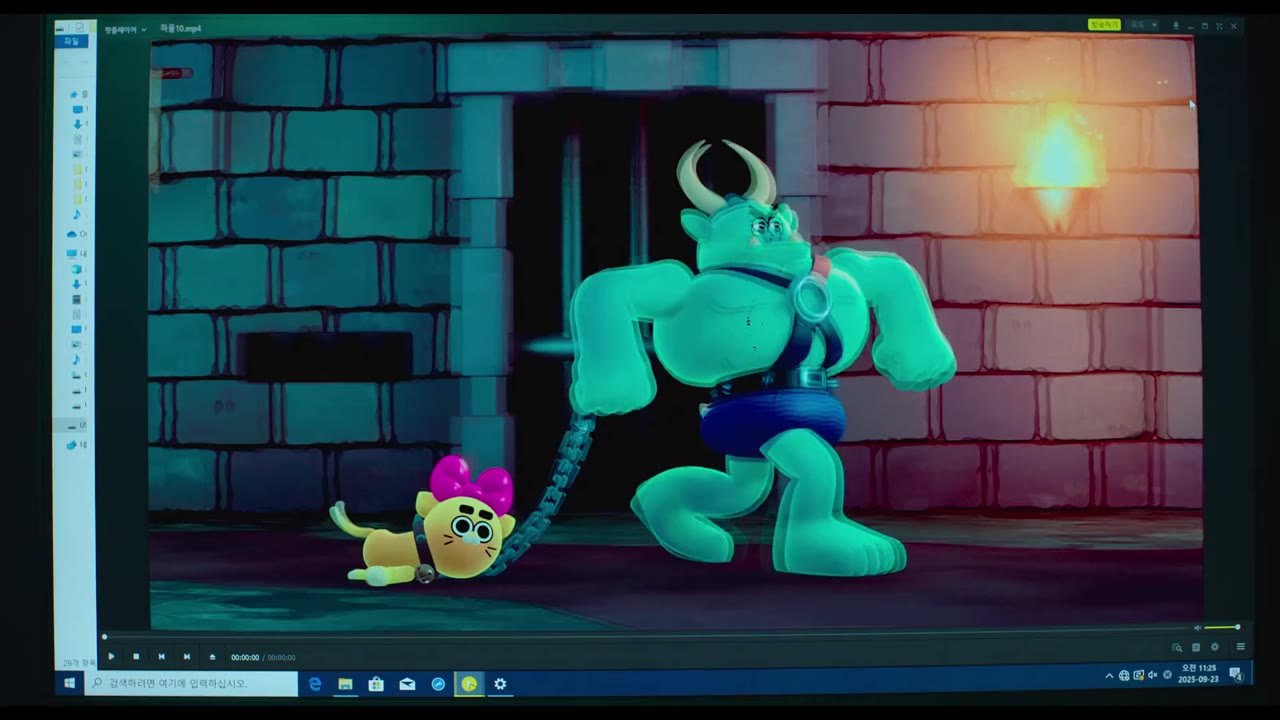Screen dimensions: 1280x720
Task: Click the Windows search box
Action: tap(192, 683)
